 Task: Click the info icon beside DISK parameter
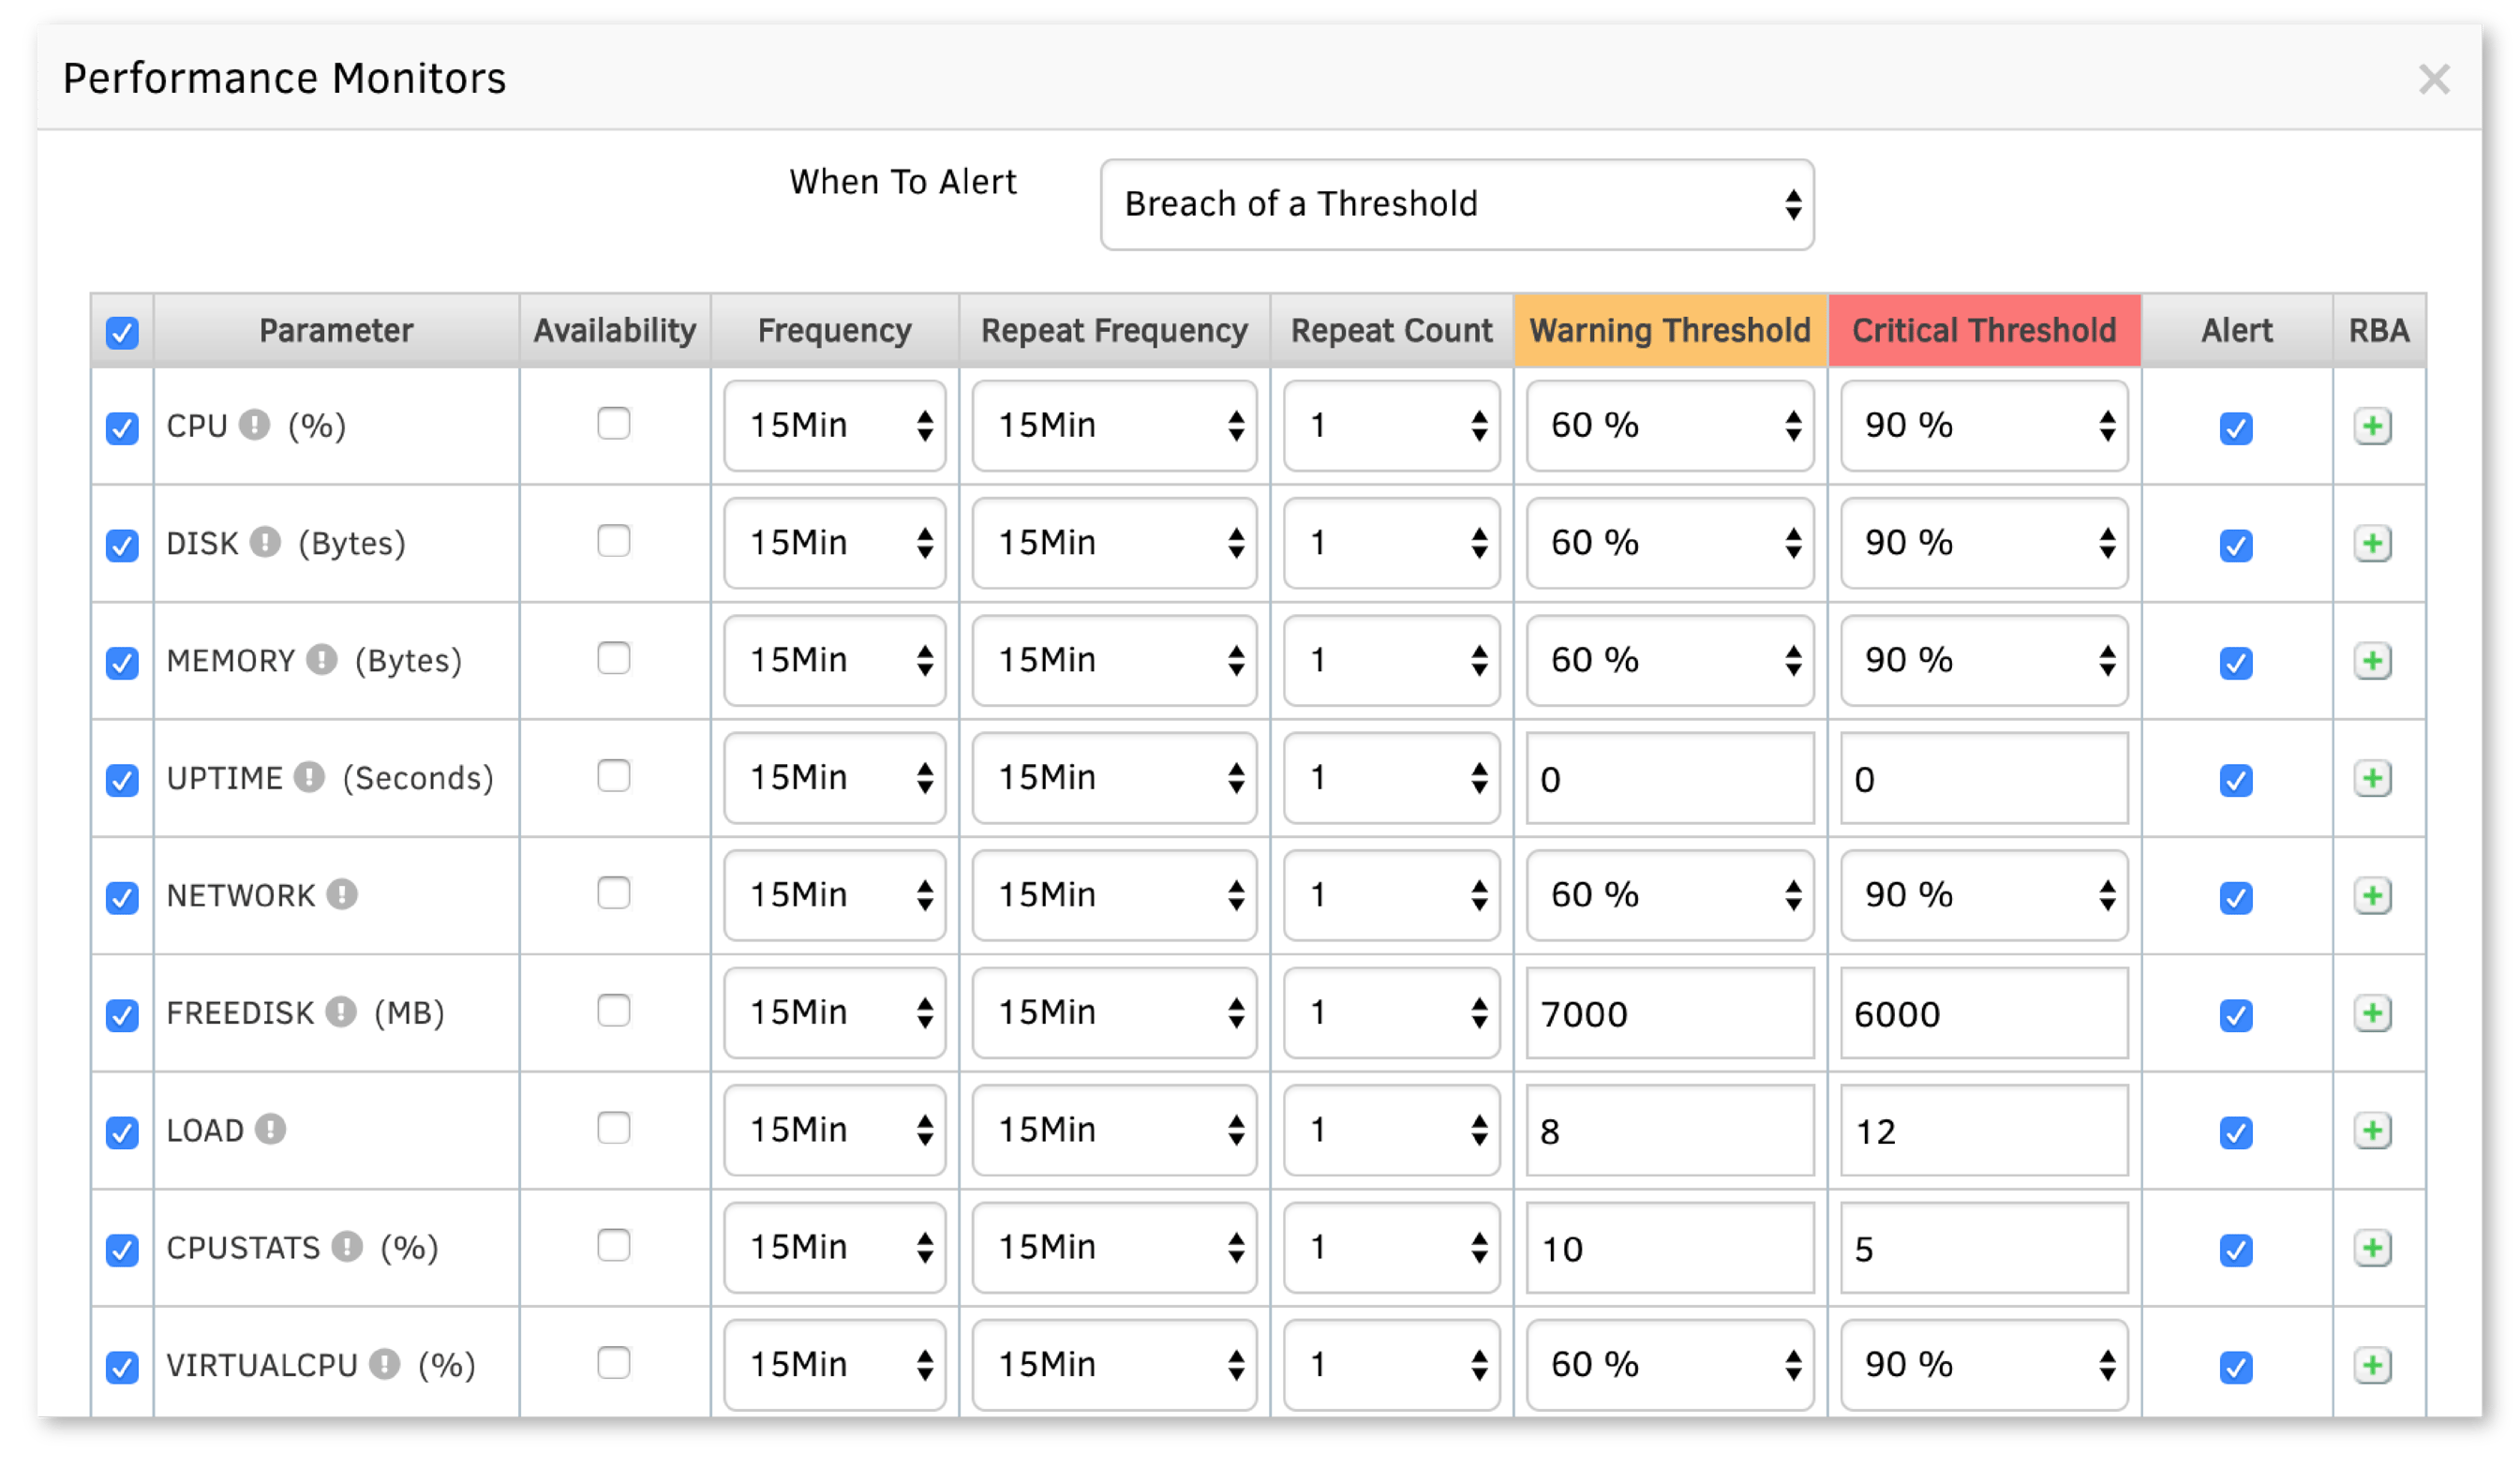tap(265, 542)
